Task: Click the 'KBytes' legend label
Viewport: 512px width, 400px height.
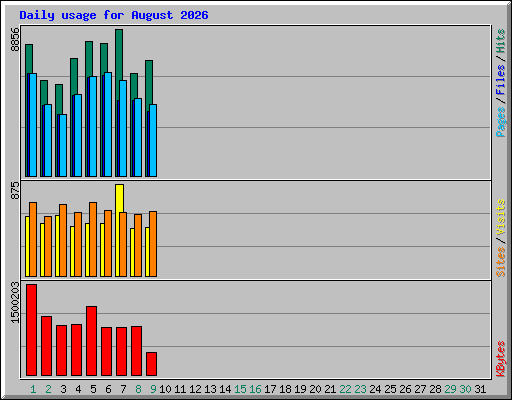Action: (500, 359)
